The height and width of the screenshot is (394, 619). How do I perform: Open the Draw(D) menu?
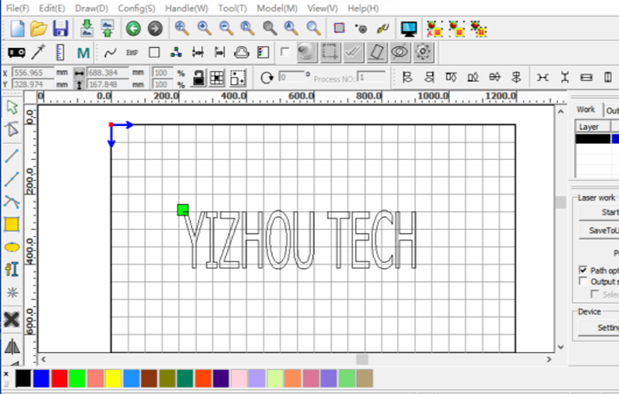[92, 8]
